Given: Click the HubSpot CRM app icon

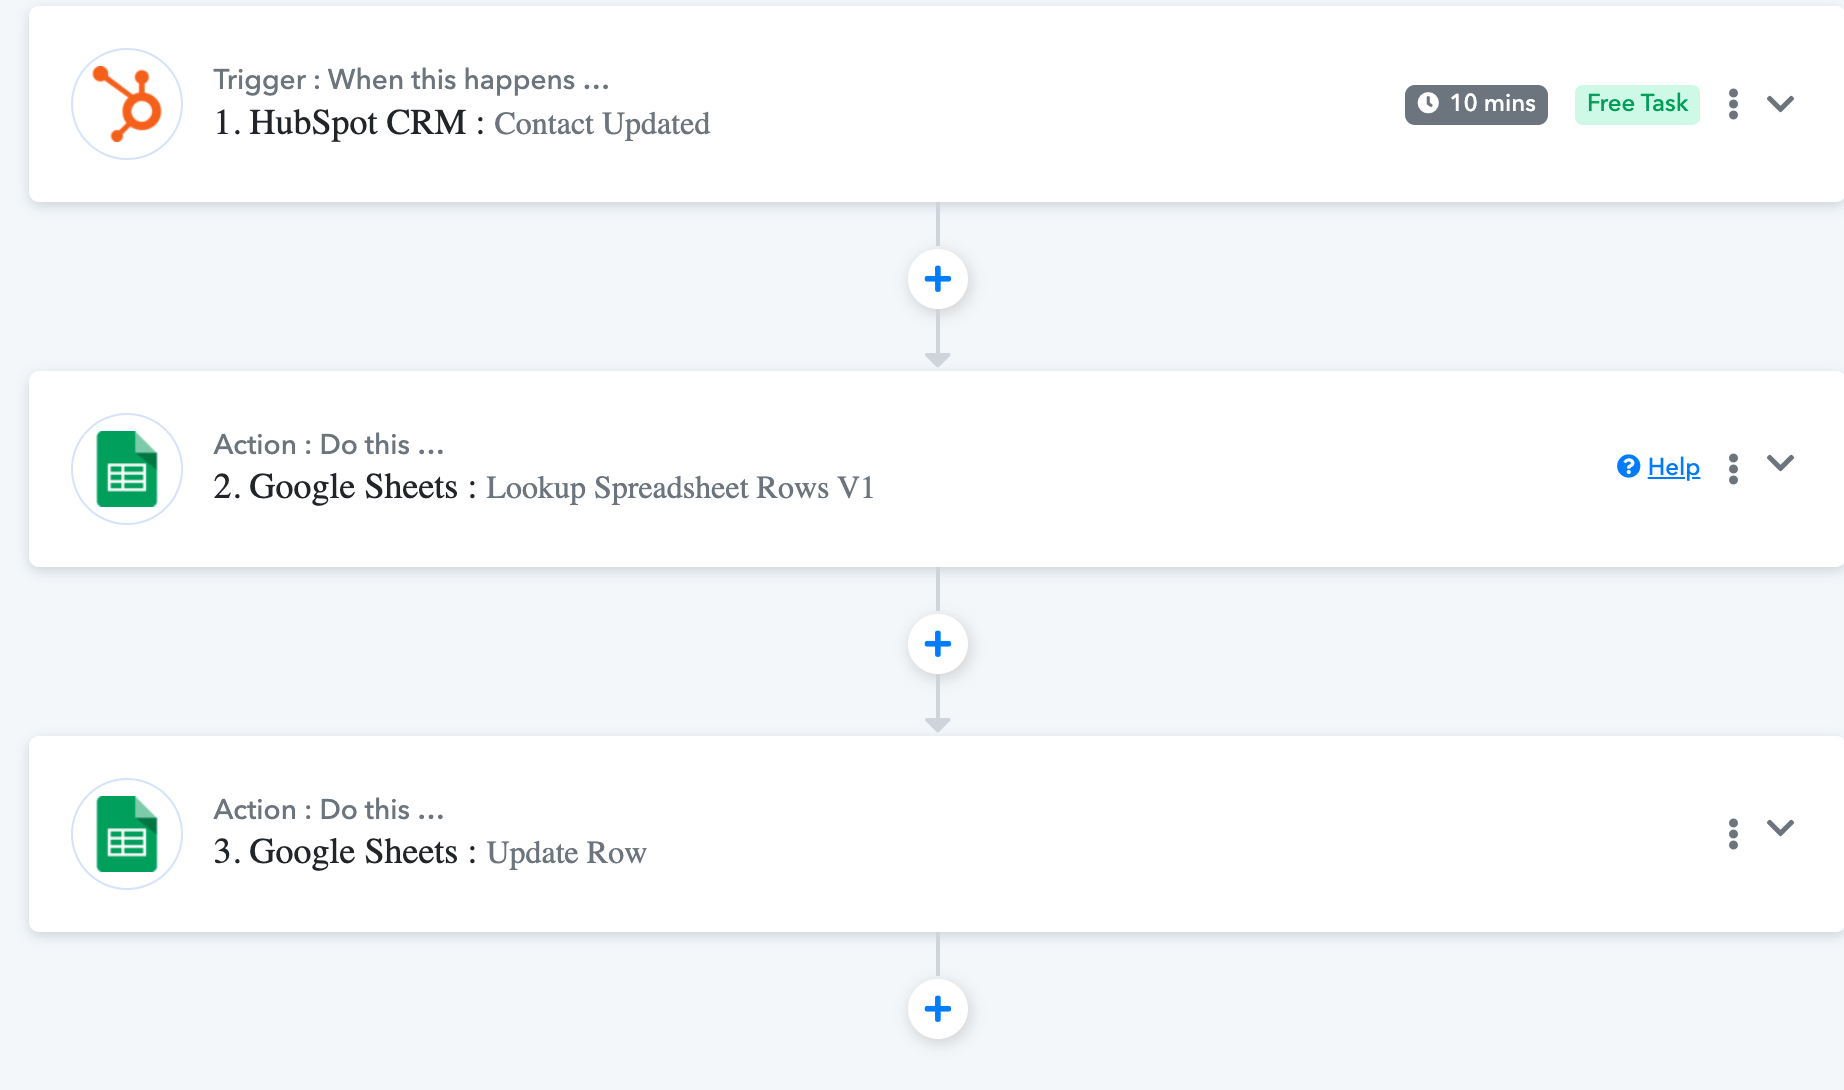Looking at the screenshot, I should click(x=127, y=104).
